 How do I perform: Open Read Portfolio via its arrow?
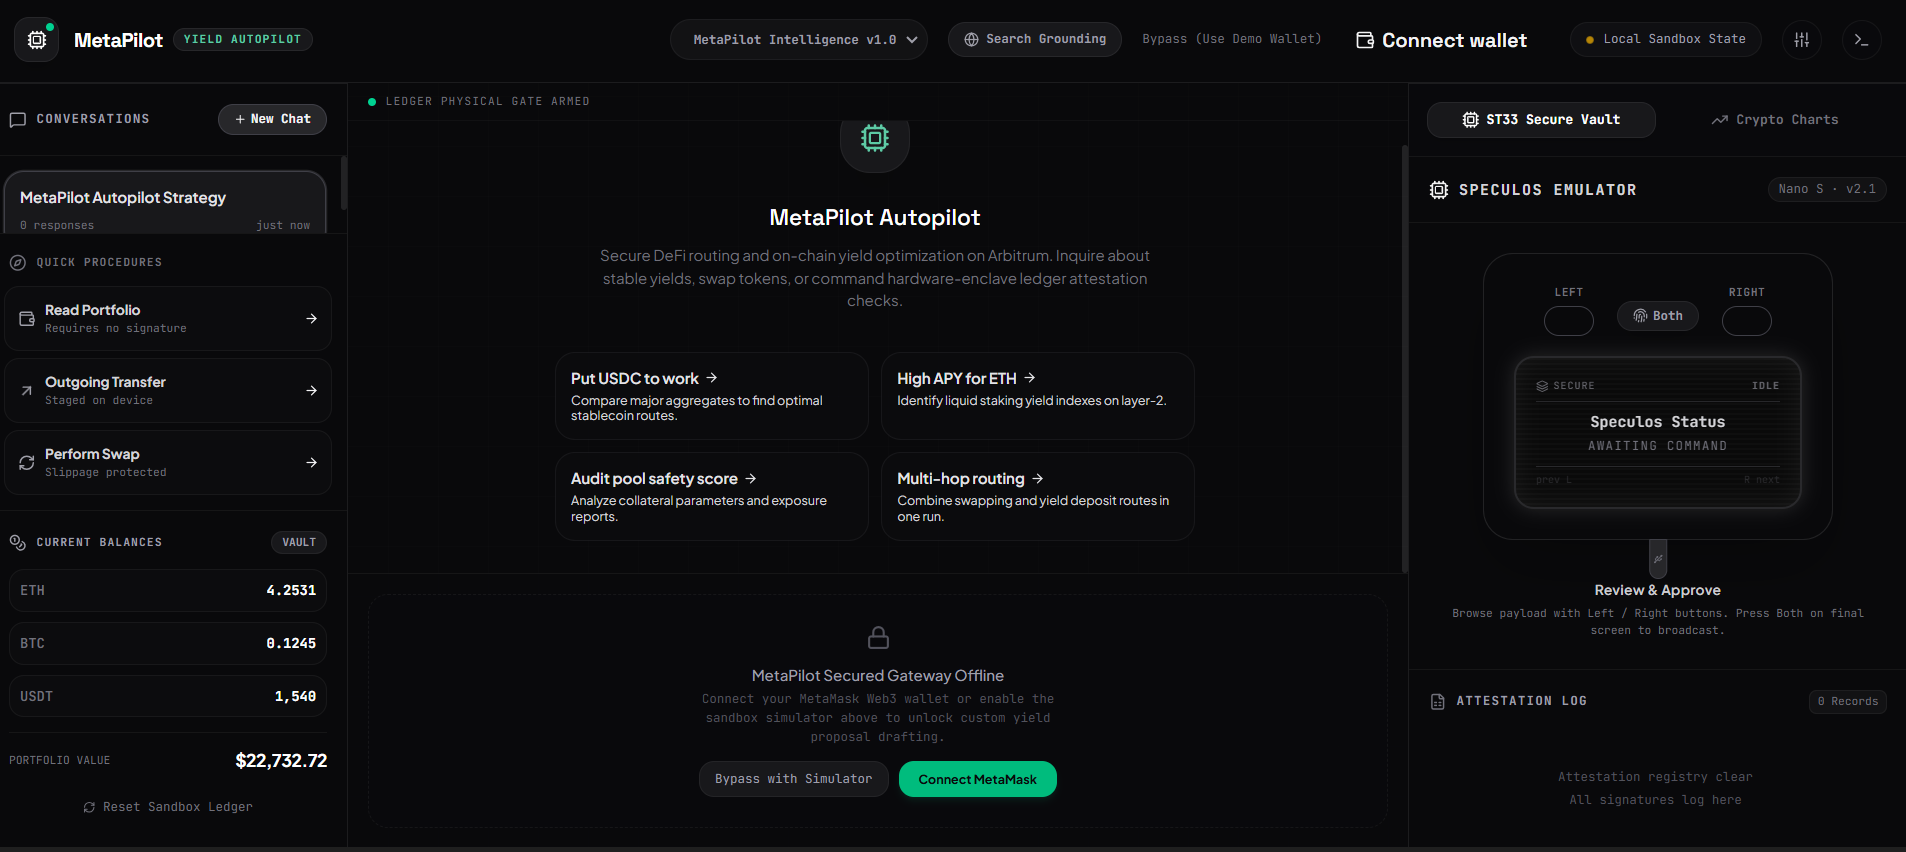tap(312, 319)
